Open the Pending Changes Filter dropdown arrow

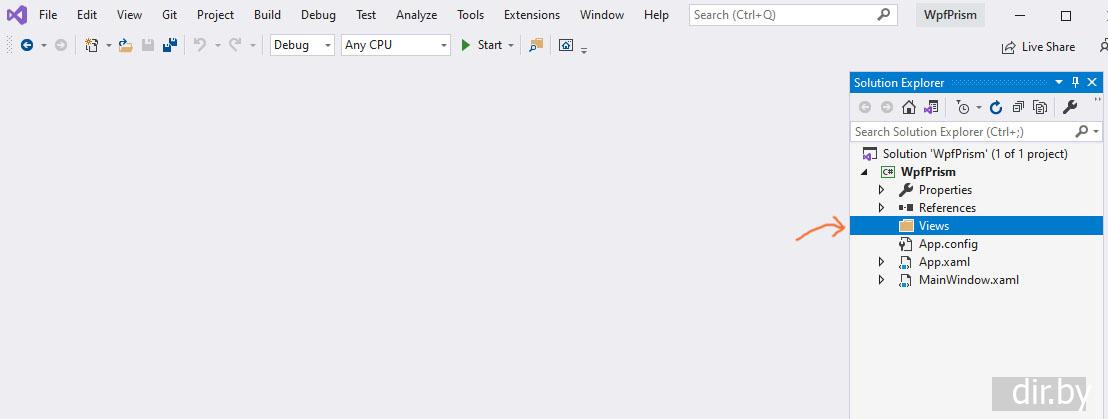(x=979, y=107)
